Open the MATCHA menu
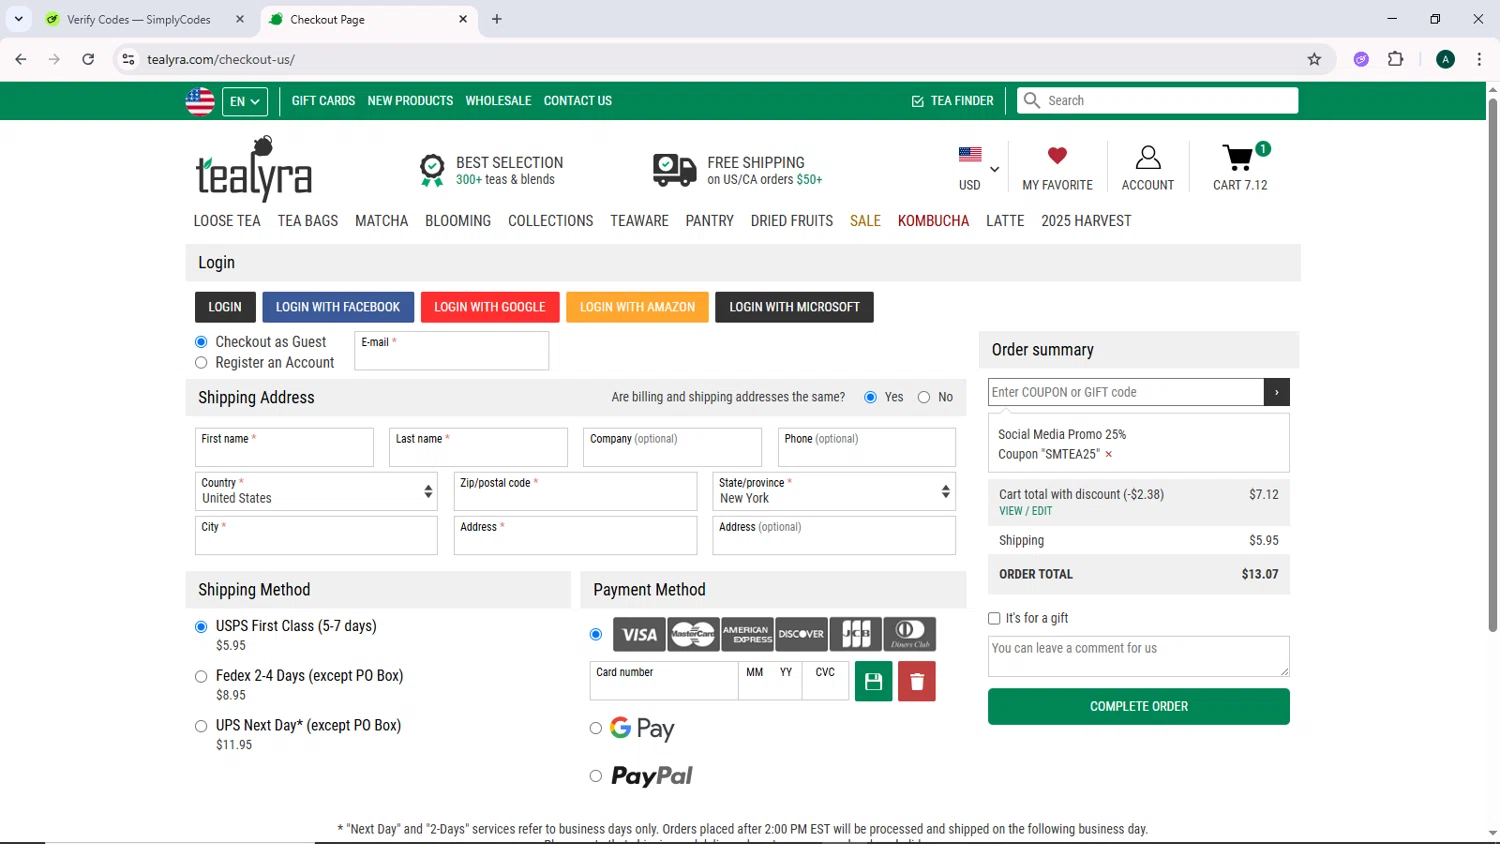This screenshot has height=844, width=1500. (382, 221)
